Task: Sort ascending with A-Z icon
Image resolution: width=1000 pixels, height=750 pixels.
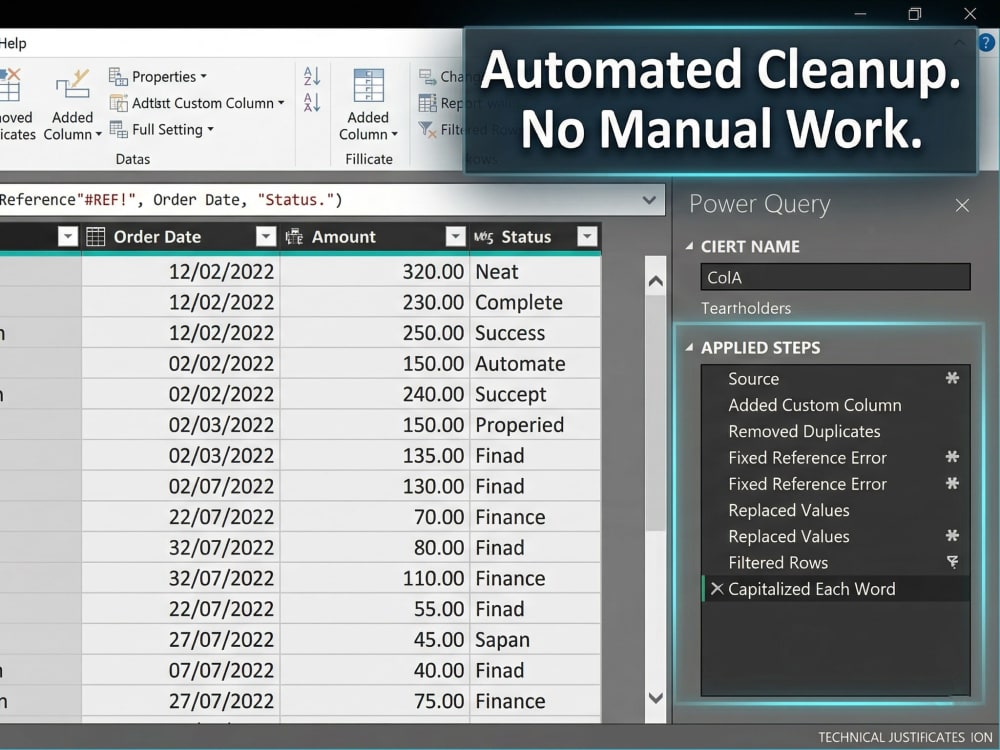Action: pyautogui.click(x=312, y=77)
